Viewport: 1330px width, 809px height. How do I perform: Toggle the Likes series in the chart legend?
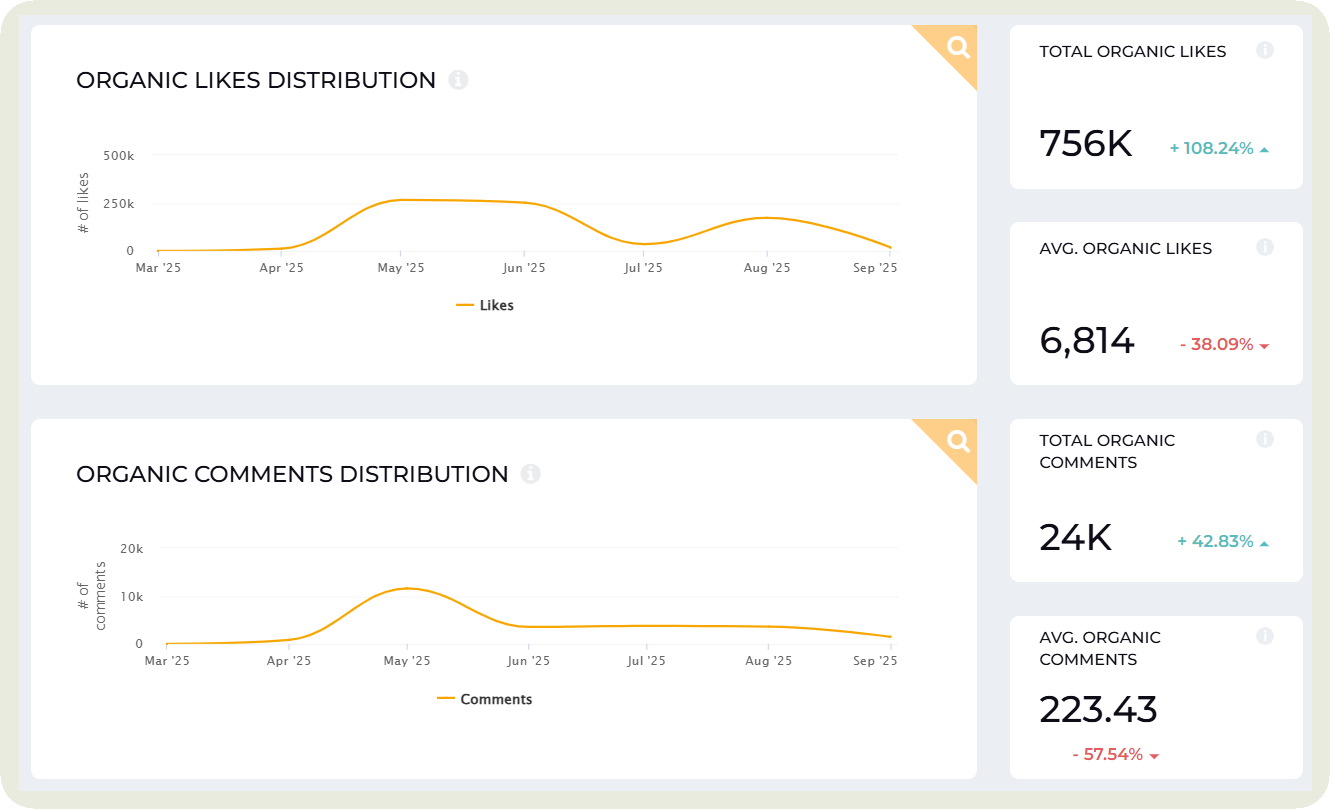tap(485, 305)
